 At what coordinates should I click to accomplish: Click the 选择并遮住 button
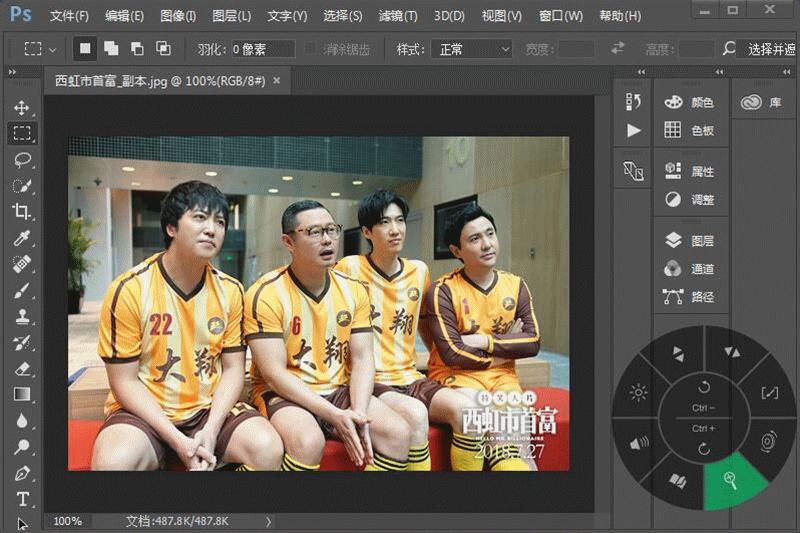point(770,49)
